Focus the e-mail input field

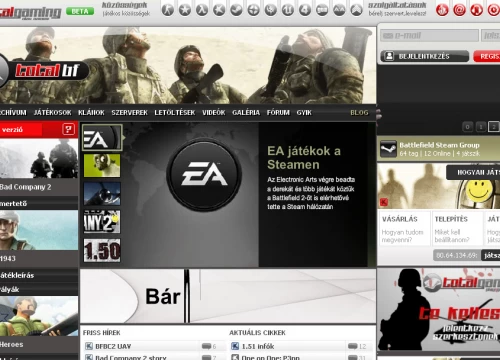click(429, 35)
